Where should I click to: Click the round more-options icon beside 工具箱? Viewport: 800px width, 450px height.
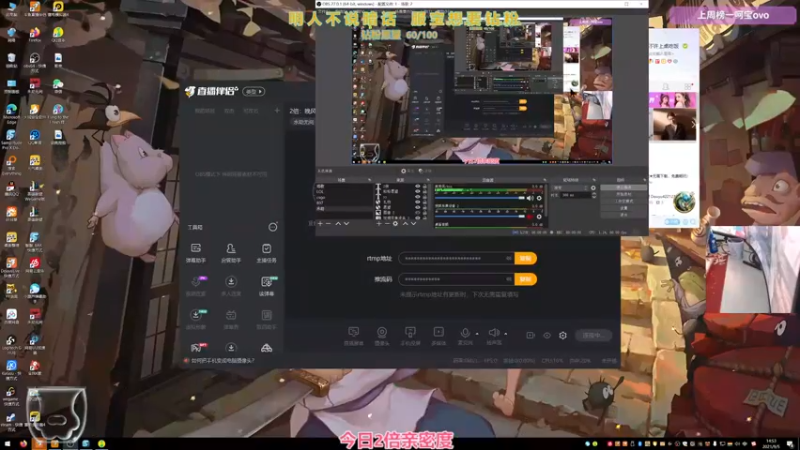pos(273,227)
